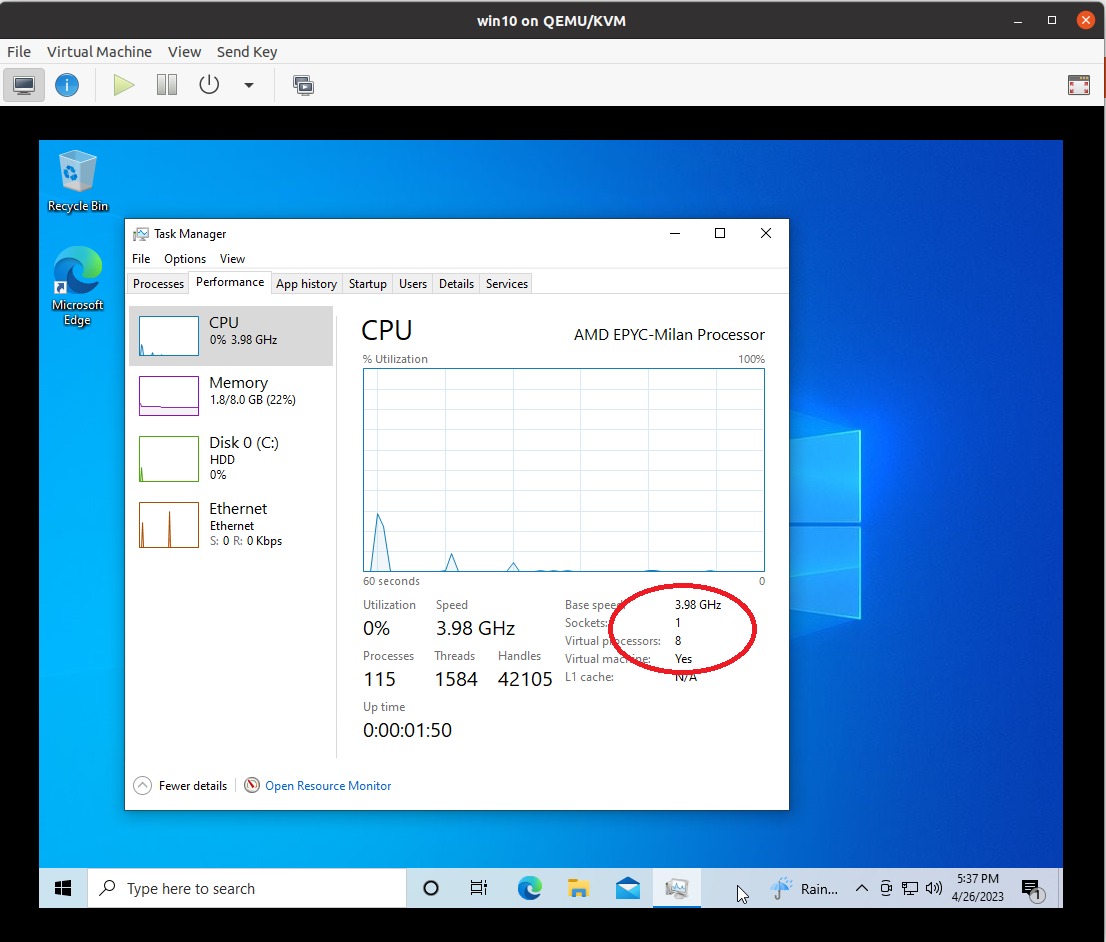Viewport: 1106px width, 942px height.
Task: Open File Explorer from taskbar
Action: 578,888
